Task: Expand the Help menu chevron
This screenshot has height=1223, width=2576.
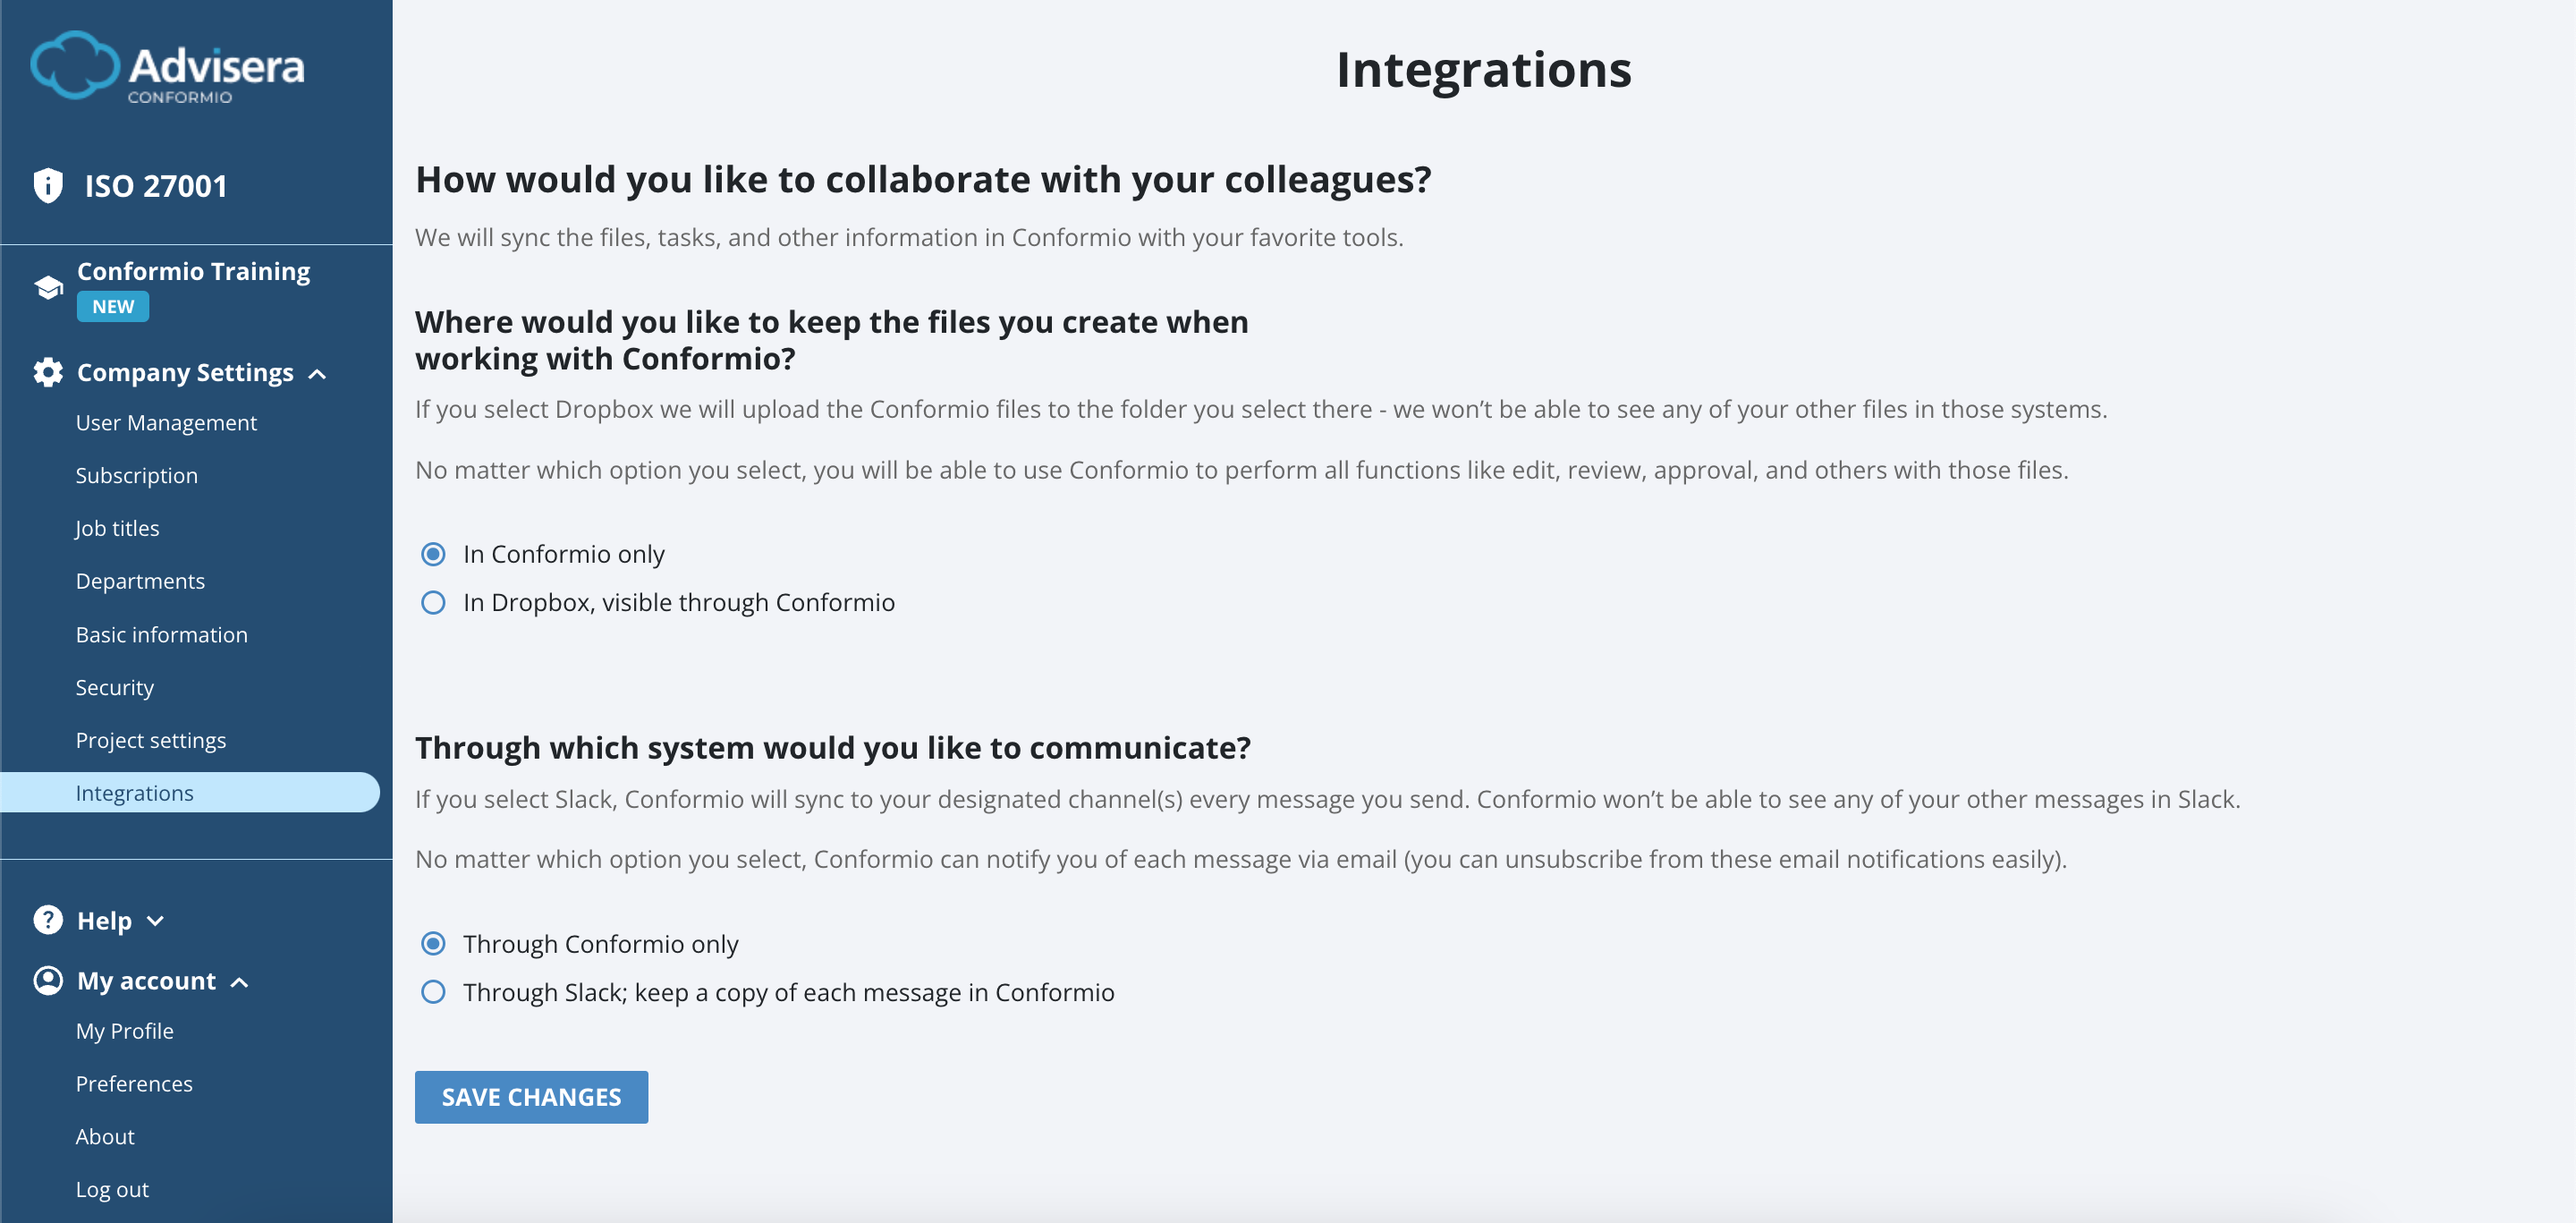Action: tap(155, 921)
